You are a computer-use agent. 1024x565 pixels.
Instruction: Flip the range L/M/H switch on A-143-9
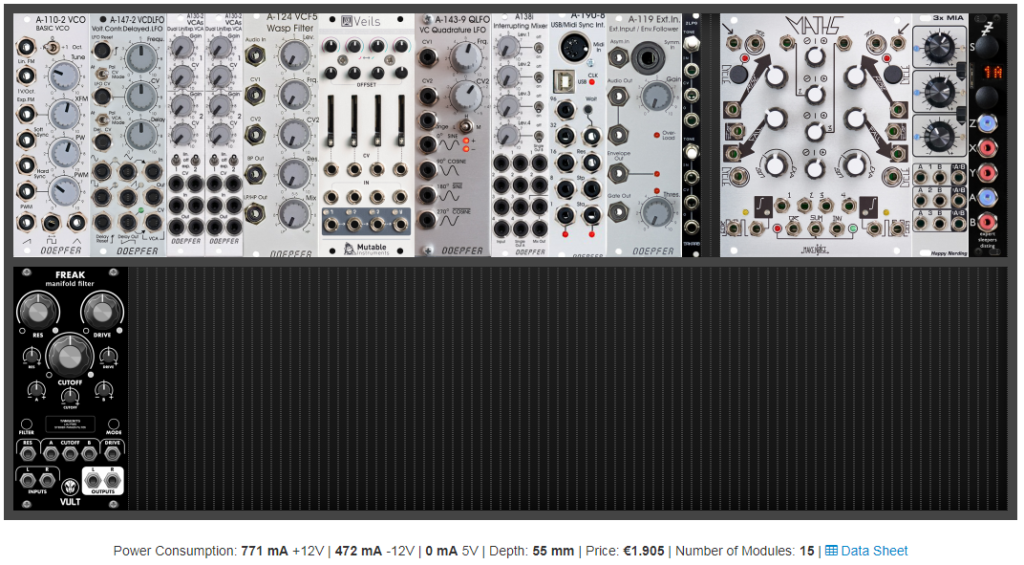click(x=466, y=126)
